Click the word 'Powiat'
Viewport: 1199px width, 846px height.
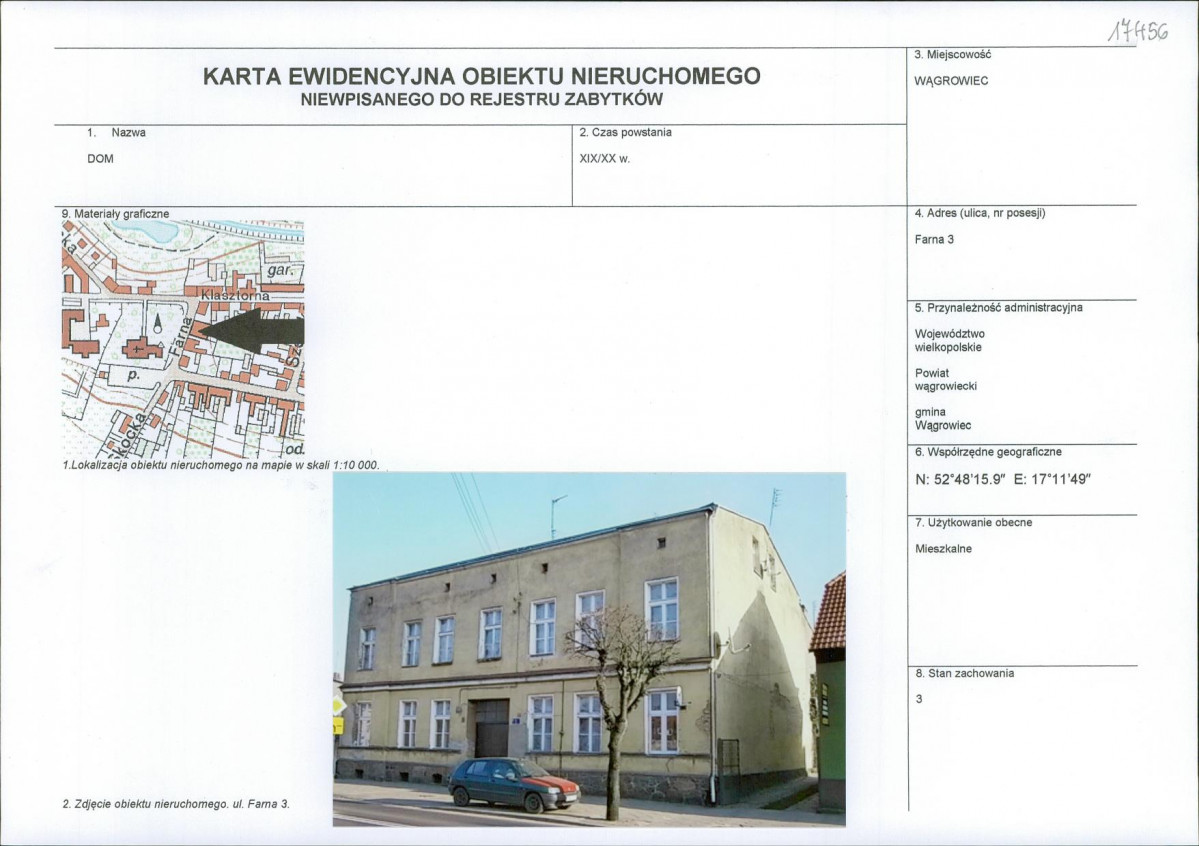[932, 373]
